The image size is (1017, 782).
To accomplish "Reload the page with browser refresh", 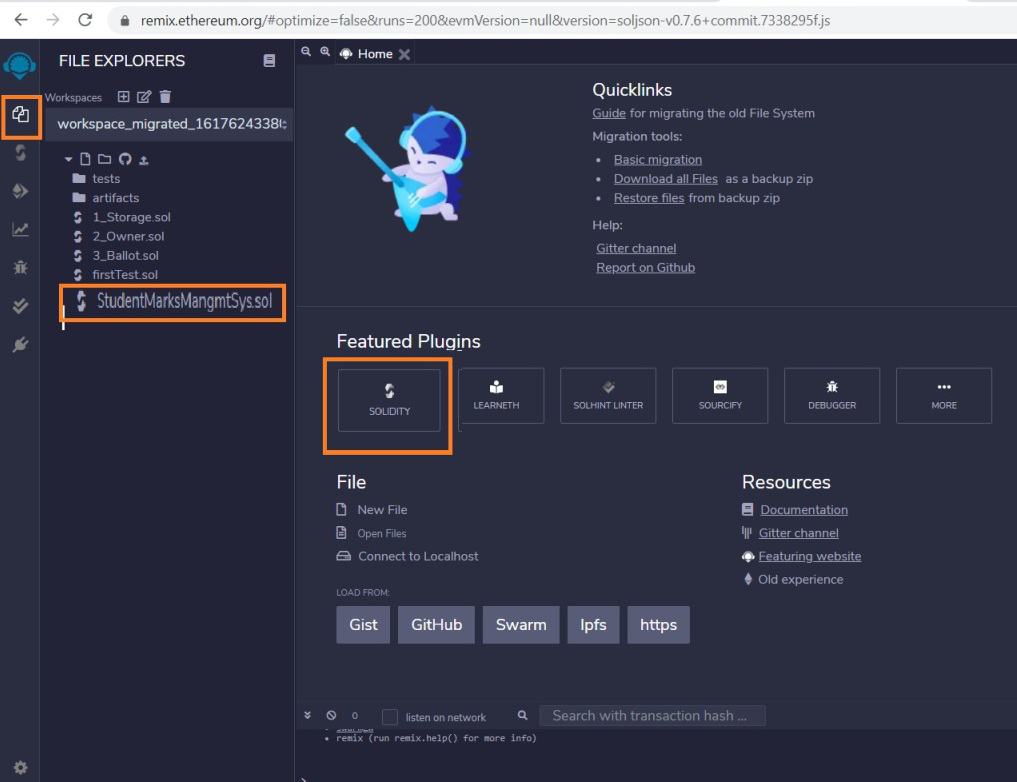I will (x=85, y=20).
